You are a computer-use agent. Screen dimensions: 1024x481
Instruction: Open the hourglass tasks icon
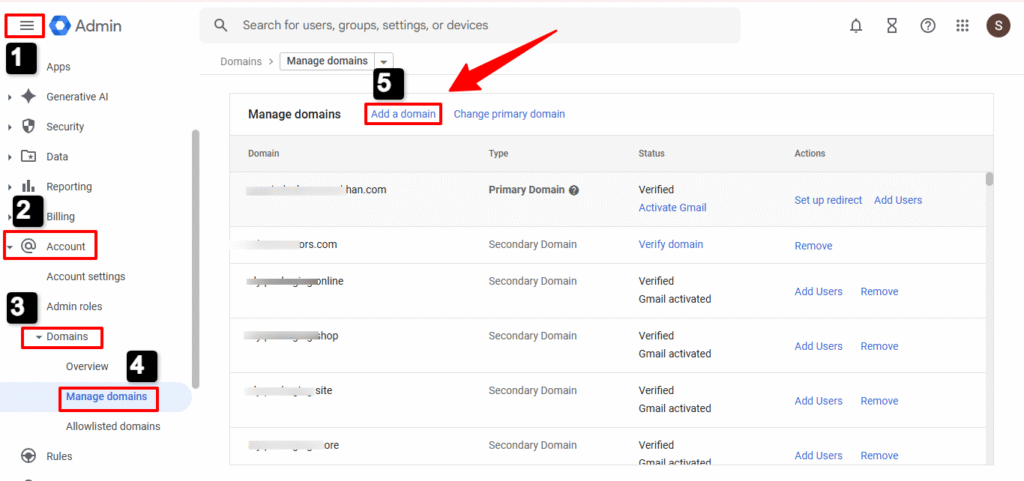[x=891, y=26]
